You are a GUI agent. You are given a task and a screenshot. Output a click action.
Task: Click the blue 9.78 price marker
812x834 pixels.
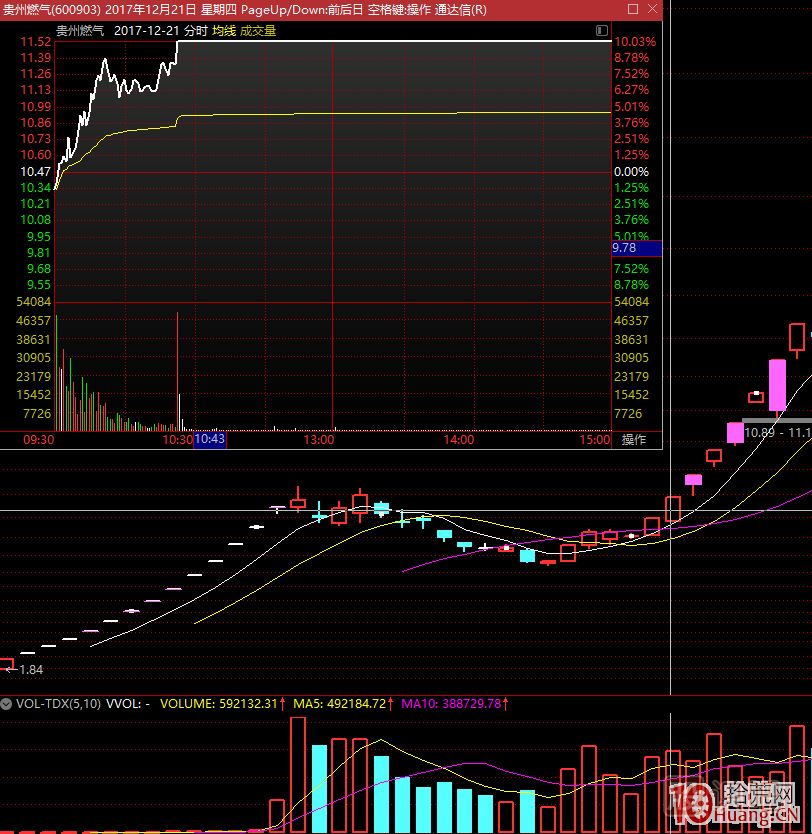[636, 247]
